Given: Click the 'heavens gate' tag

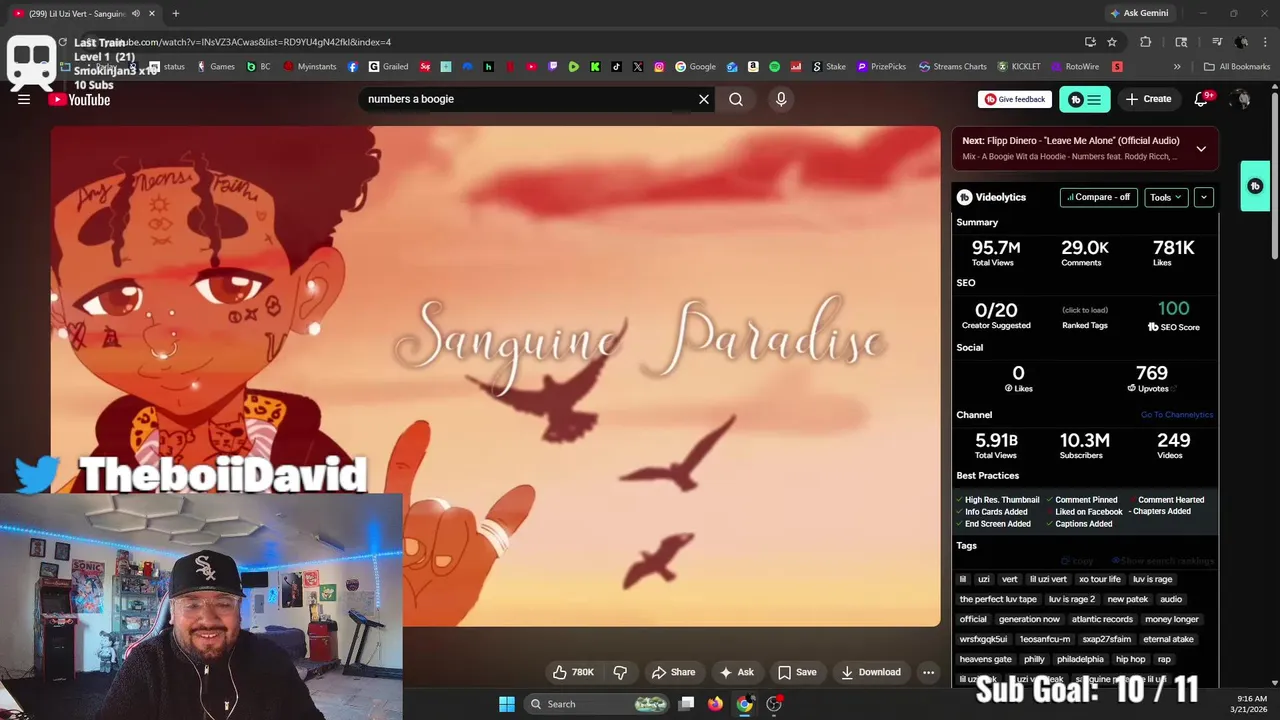Looking at the screenshot, I should [x=985, y=659].
